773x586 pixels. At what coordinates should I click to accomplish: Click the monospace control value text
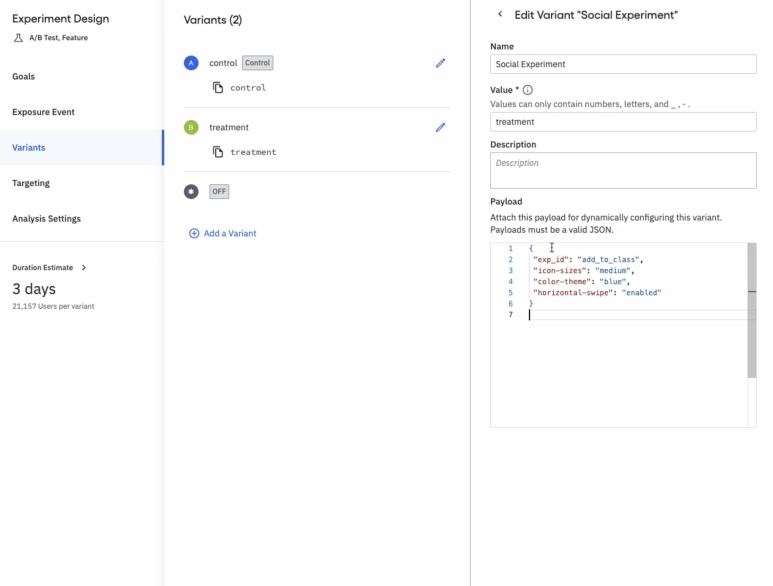tap(248, 88)
